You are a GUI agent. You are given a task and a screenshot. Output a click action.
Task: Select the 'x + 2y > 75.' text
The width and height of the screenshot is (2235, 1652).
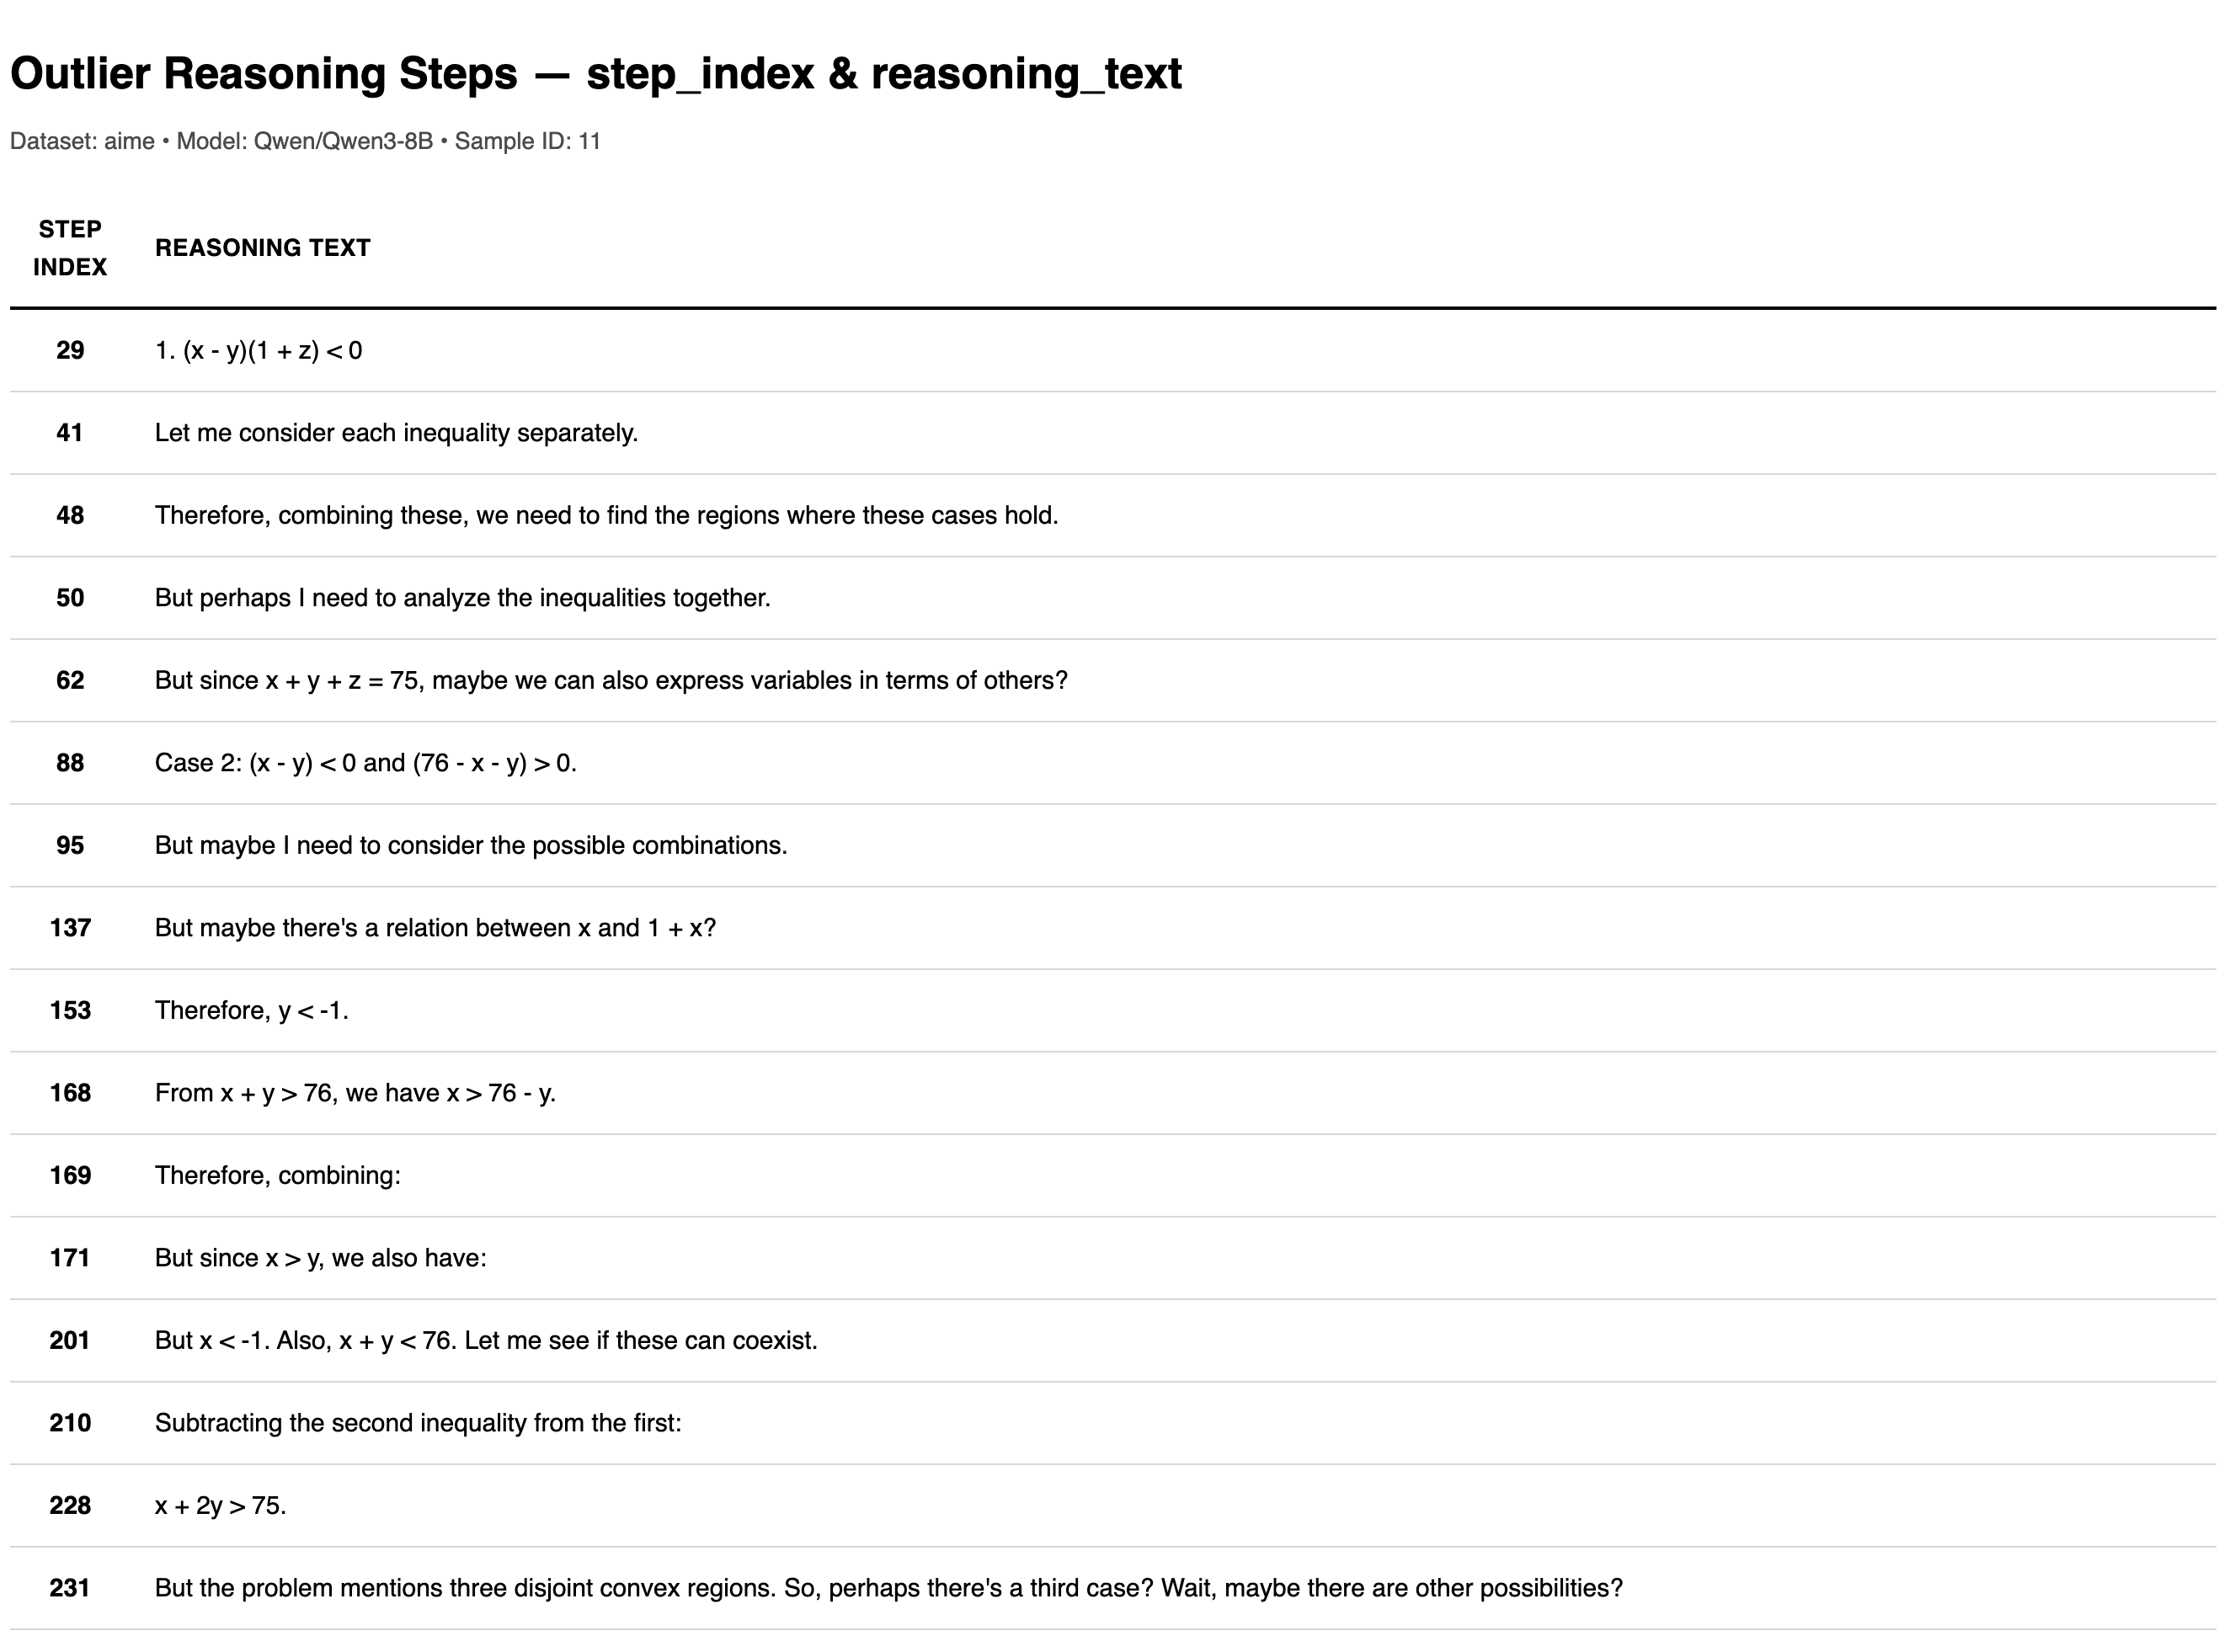(x=220, y=1505)
